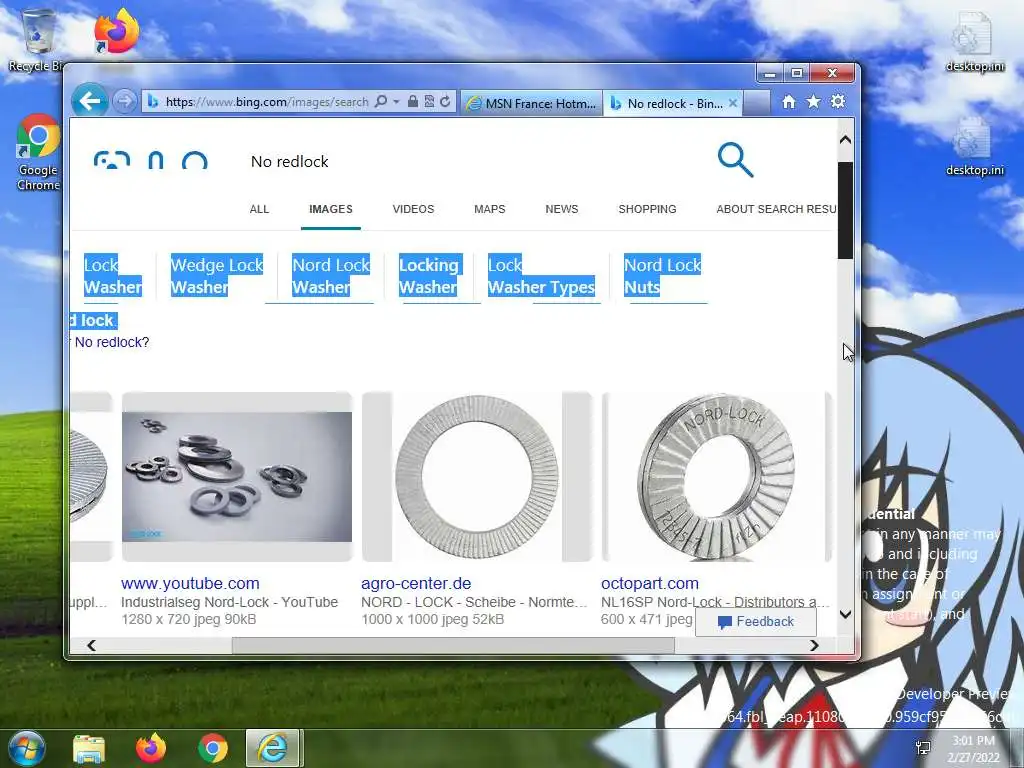The height and width of the screenshot is (768, 1024).
Task: Click Industrialseg Nord-Lock - YouTube caption
Action: click(x=229, y=602)
